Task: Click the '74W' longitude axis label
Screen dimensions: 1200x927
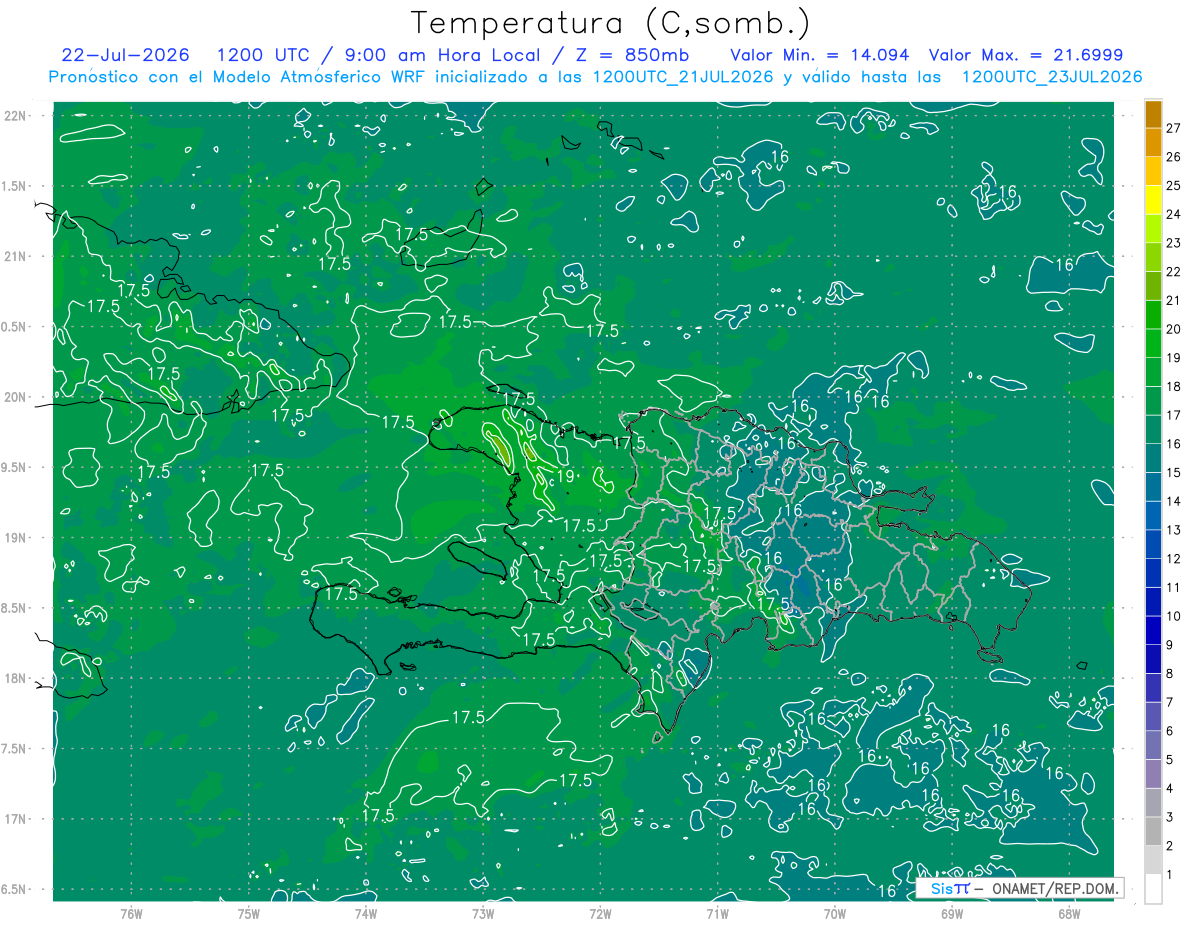Action: point(366,913)
